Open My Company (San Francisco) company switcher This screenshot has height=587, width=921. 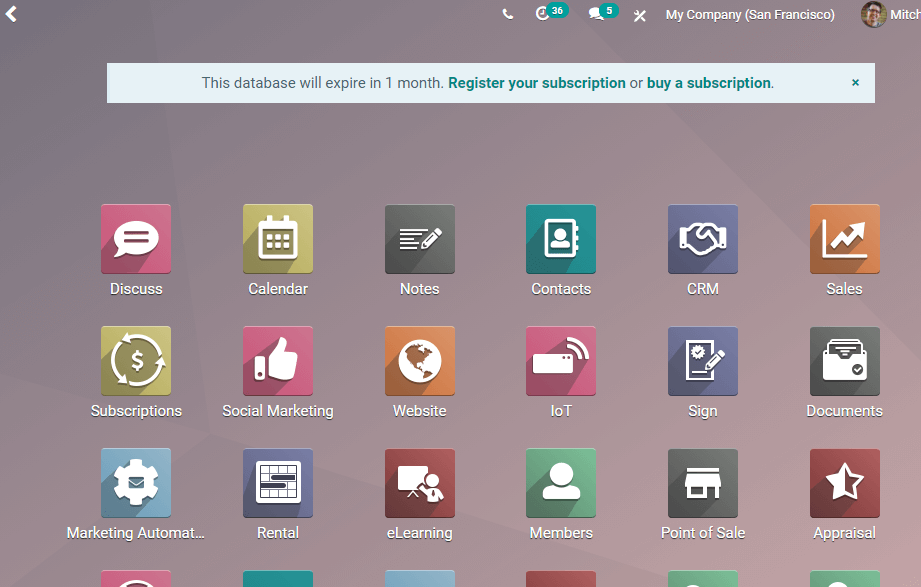point(750,15)
